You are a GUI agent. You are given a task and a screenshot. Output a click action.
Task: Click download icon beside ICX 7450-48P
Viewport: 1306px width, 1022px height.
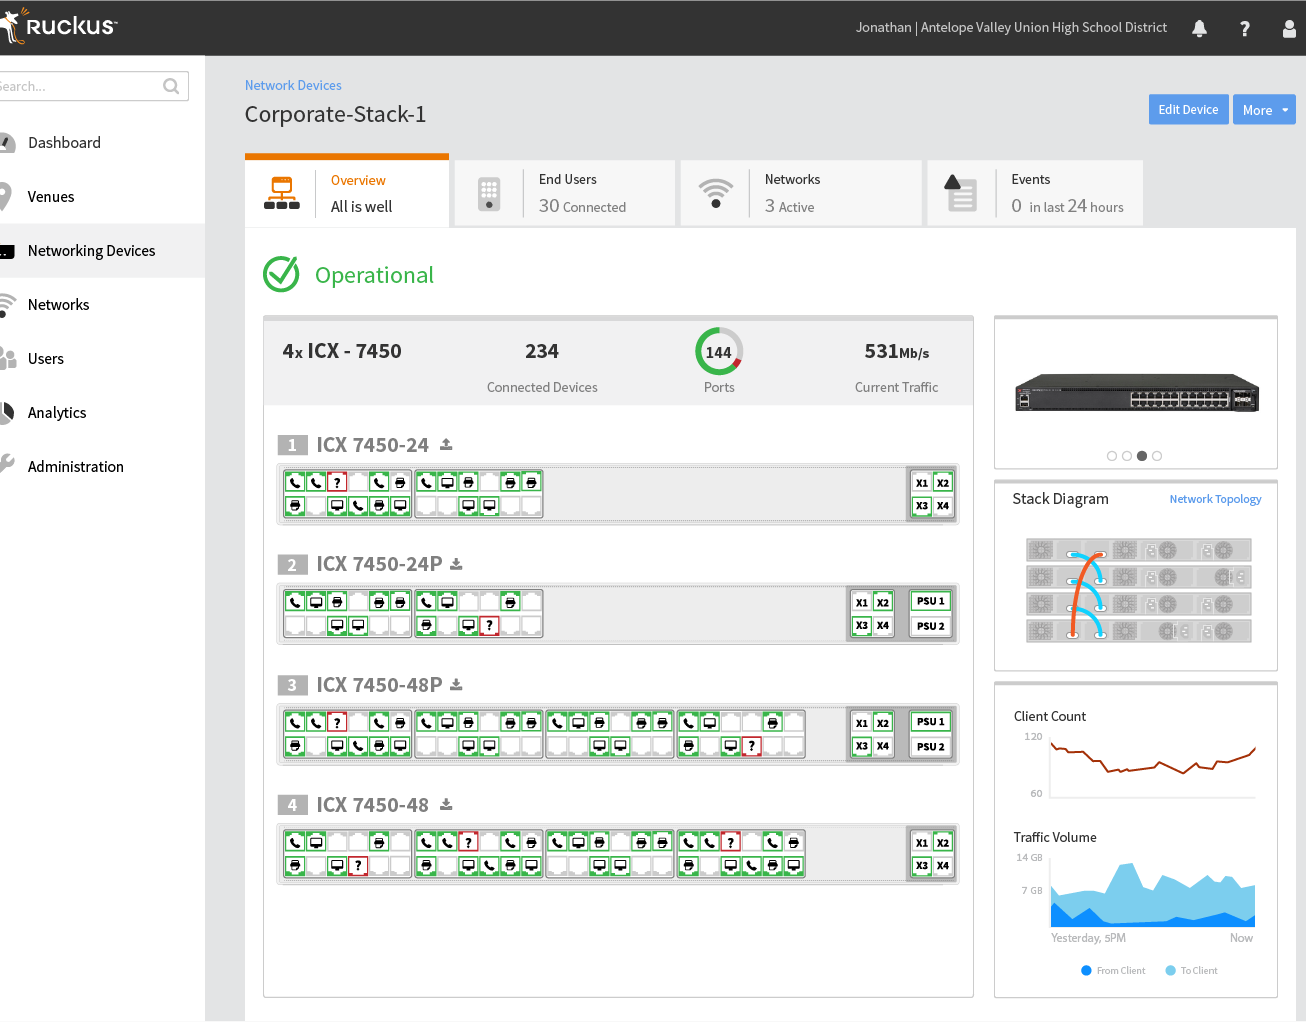click(456, 685)
